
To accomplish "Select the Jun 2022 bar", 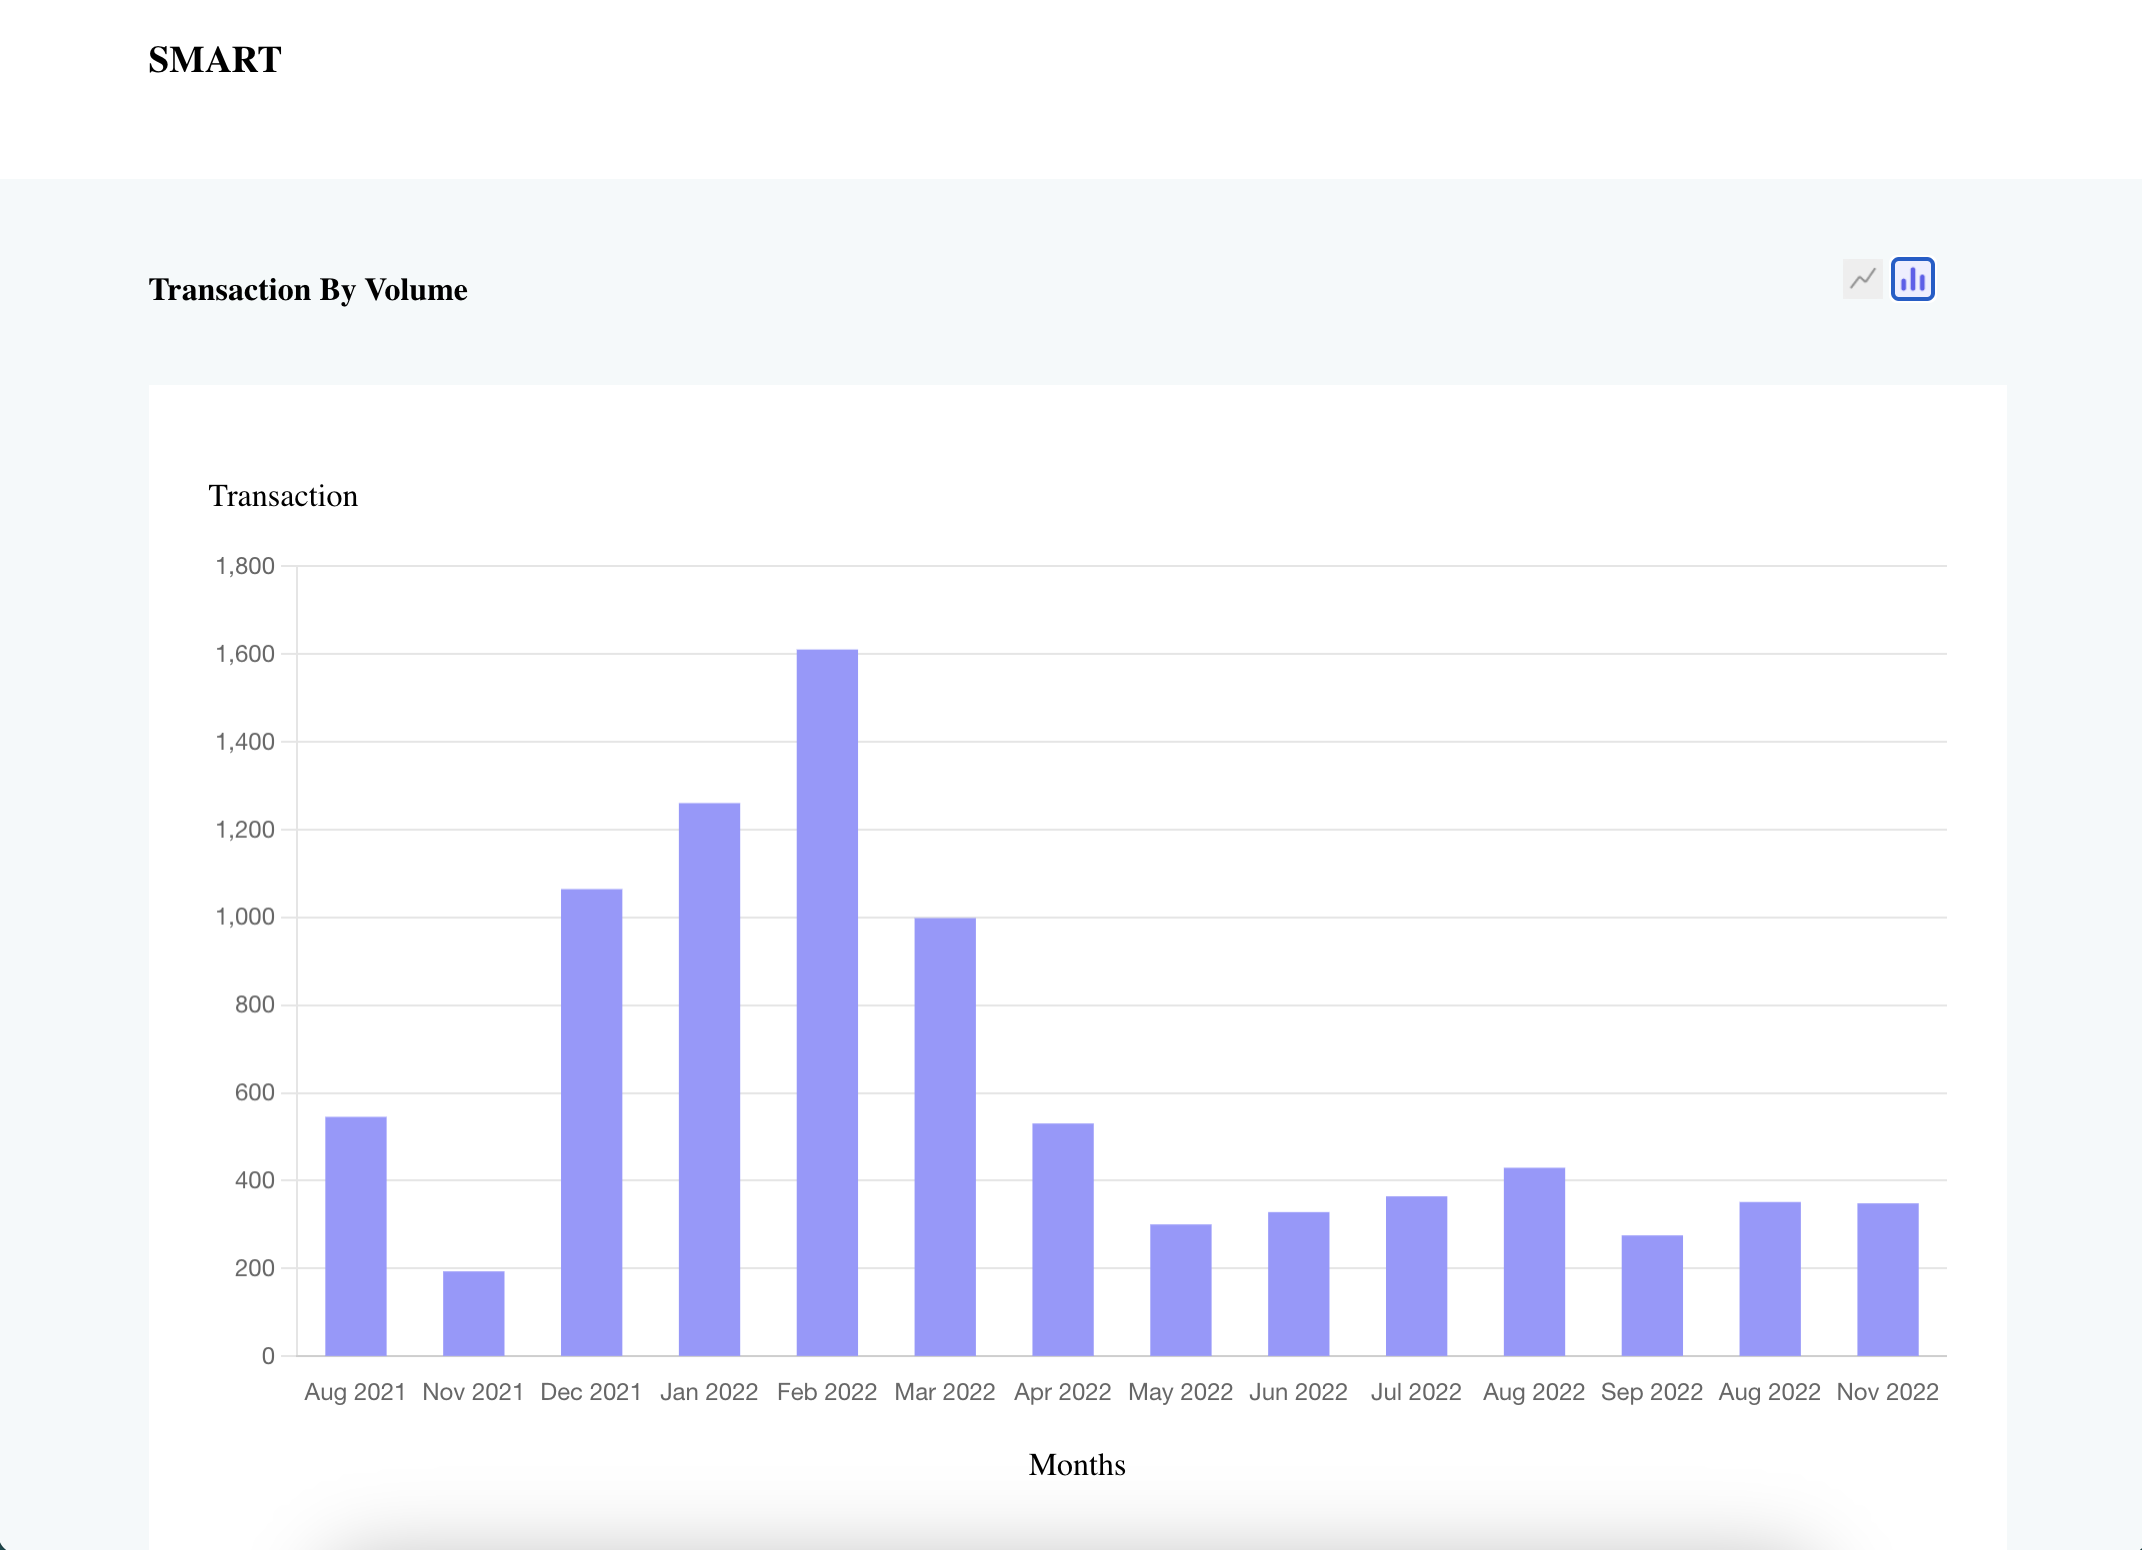I will click(1299, 1283).
